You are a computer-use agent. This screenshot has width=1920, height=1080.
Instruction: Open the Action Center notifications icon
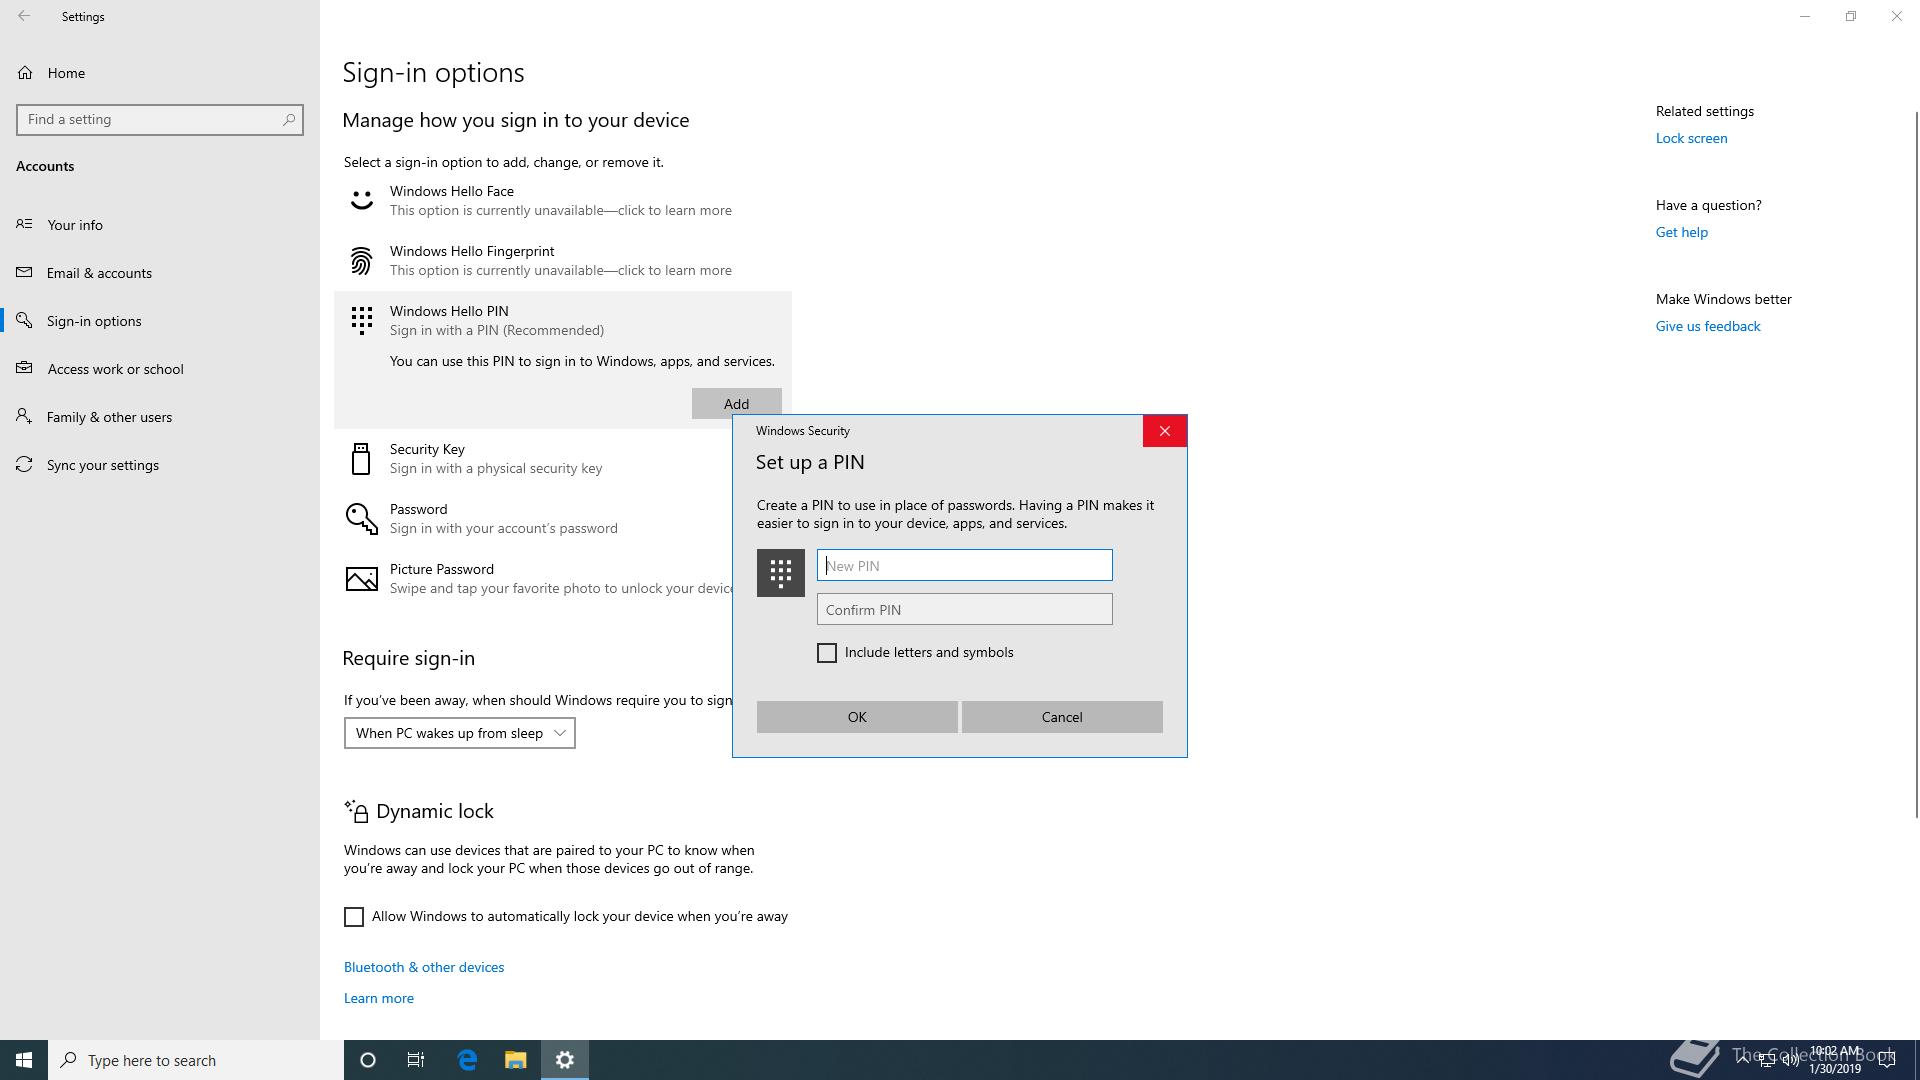1887,1060
